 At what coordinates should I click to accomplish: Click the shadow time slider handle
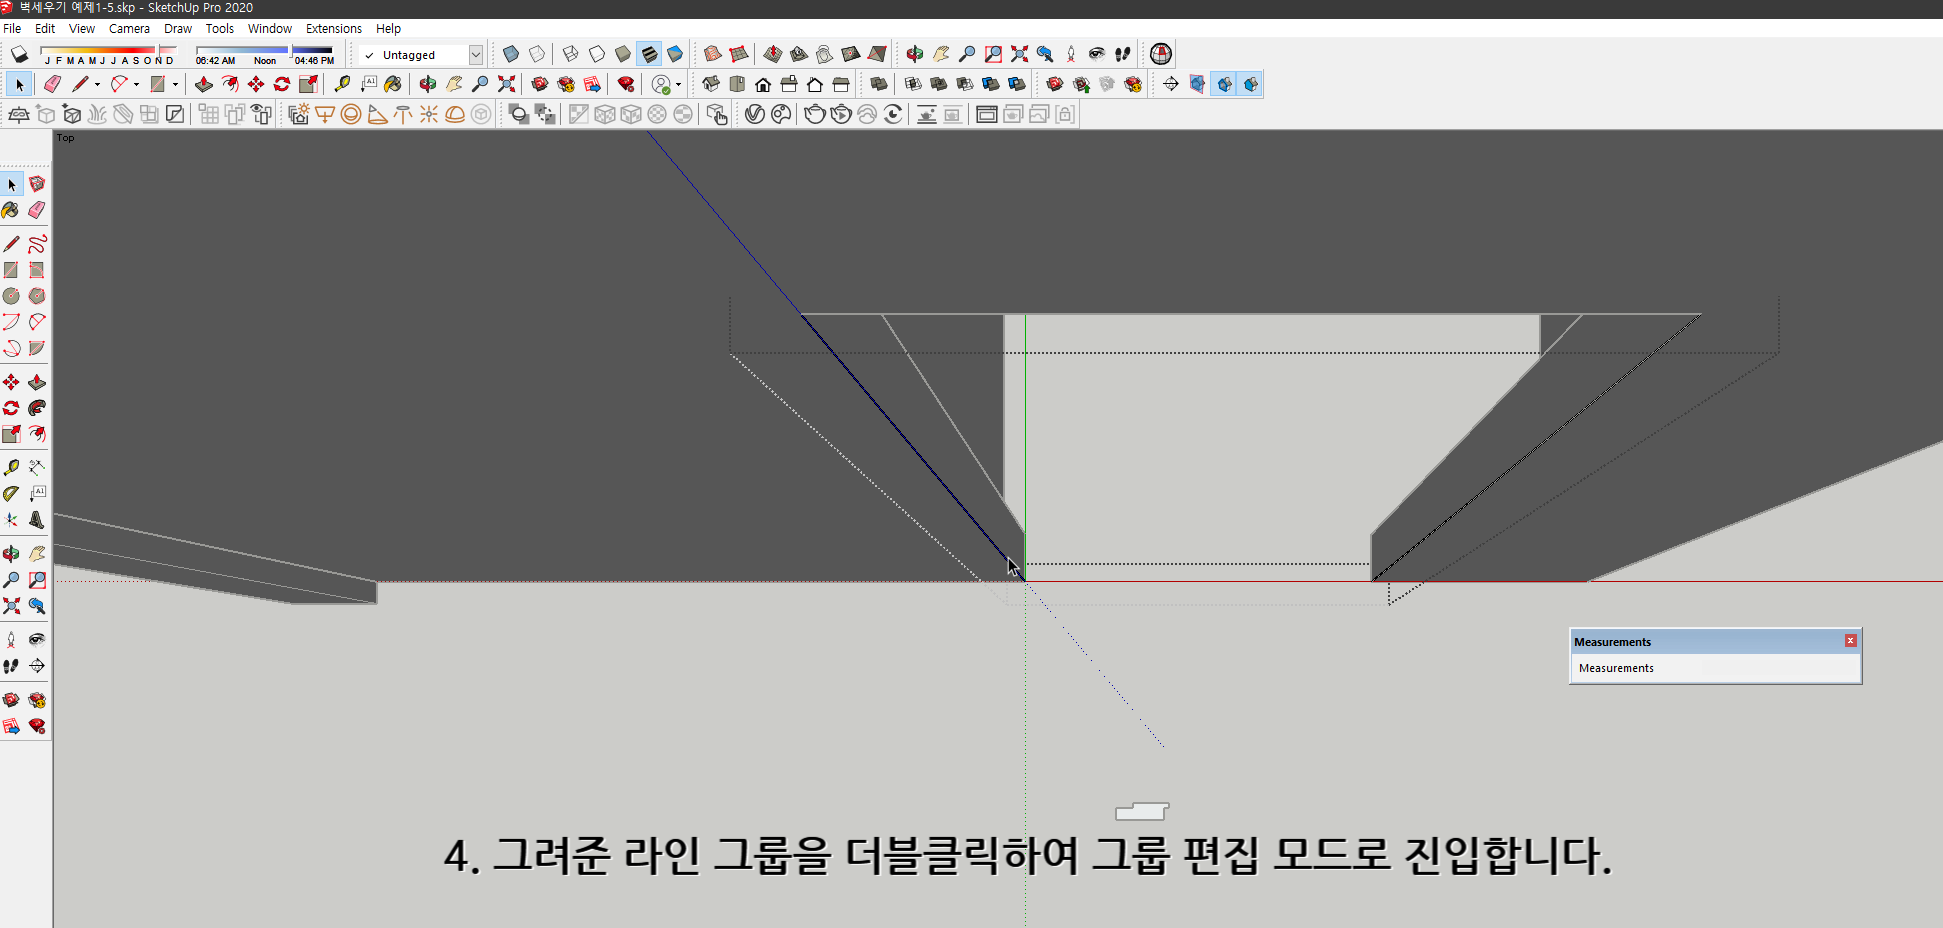coord(291,50)
